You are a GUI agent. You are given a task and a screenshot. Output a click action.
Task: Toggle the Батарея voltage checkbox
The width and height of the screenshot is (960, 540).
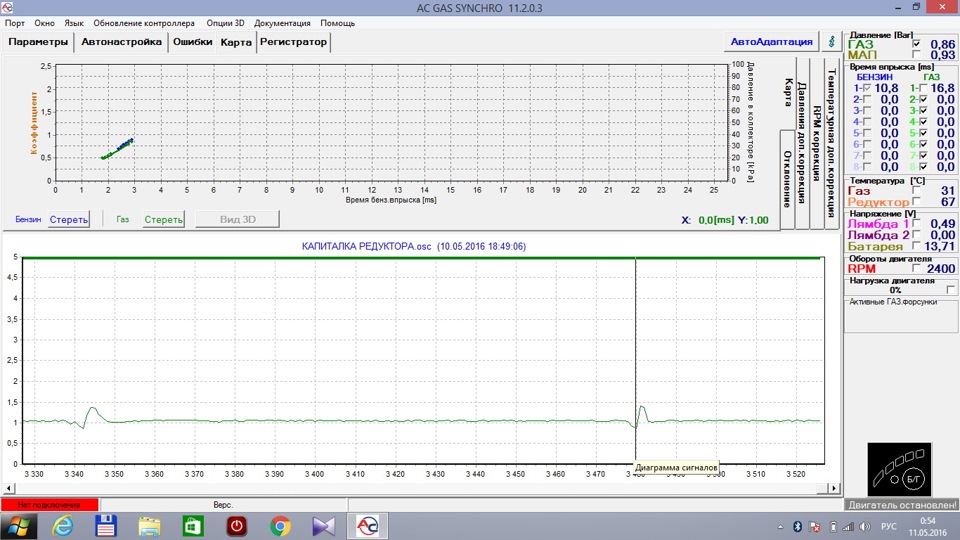[x=916, y=246]
